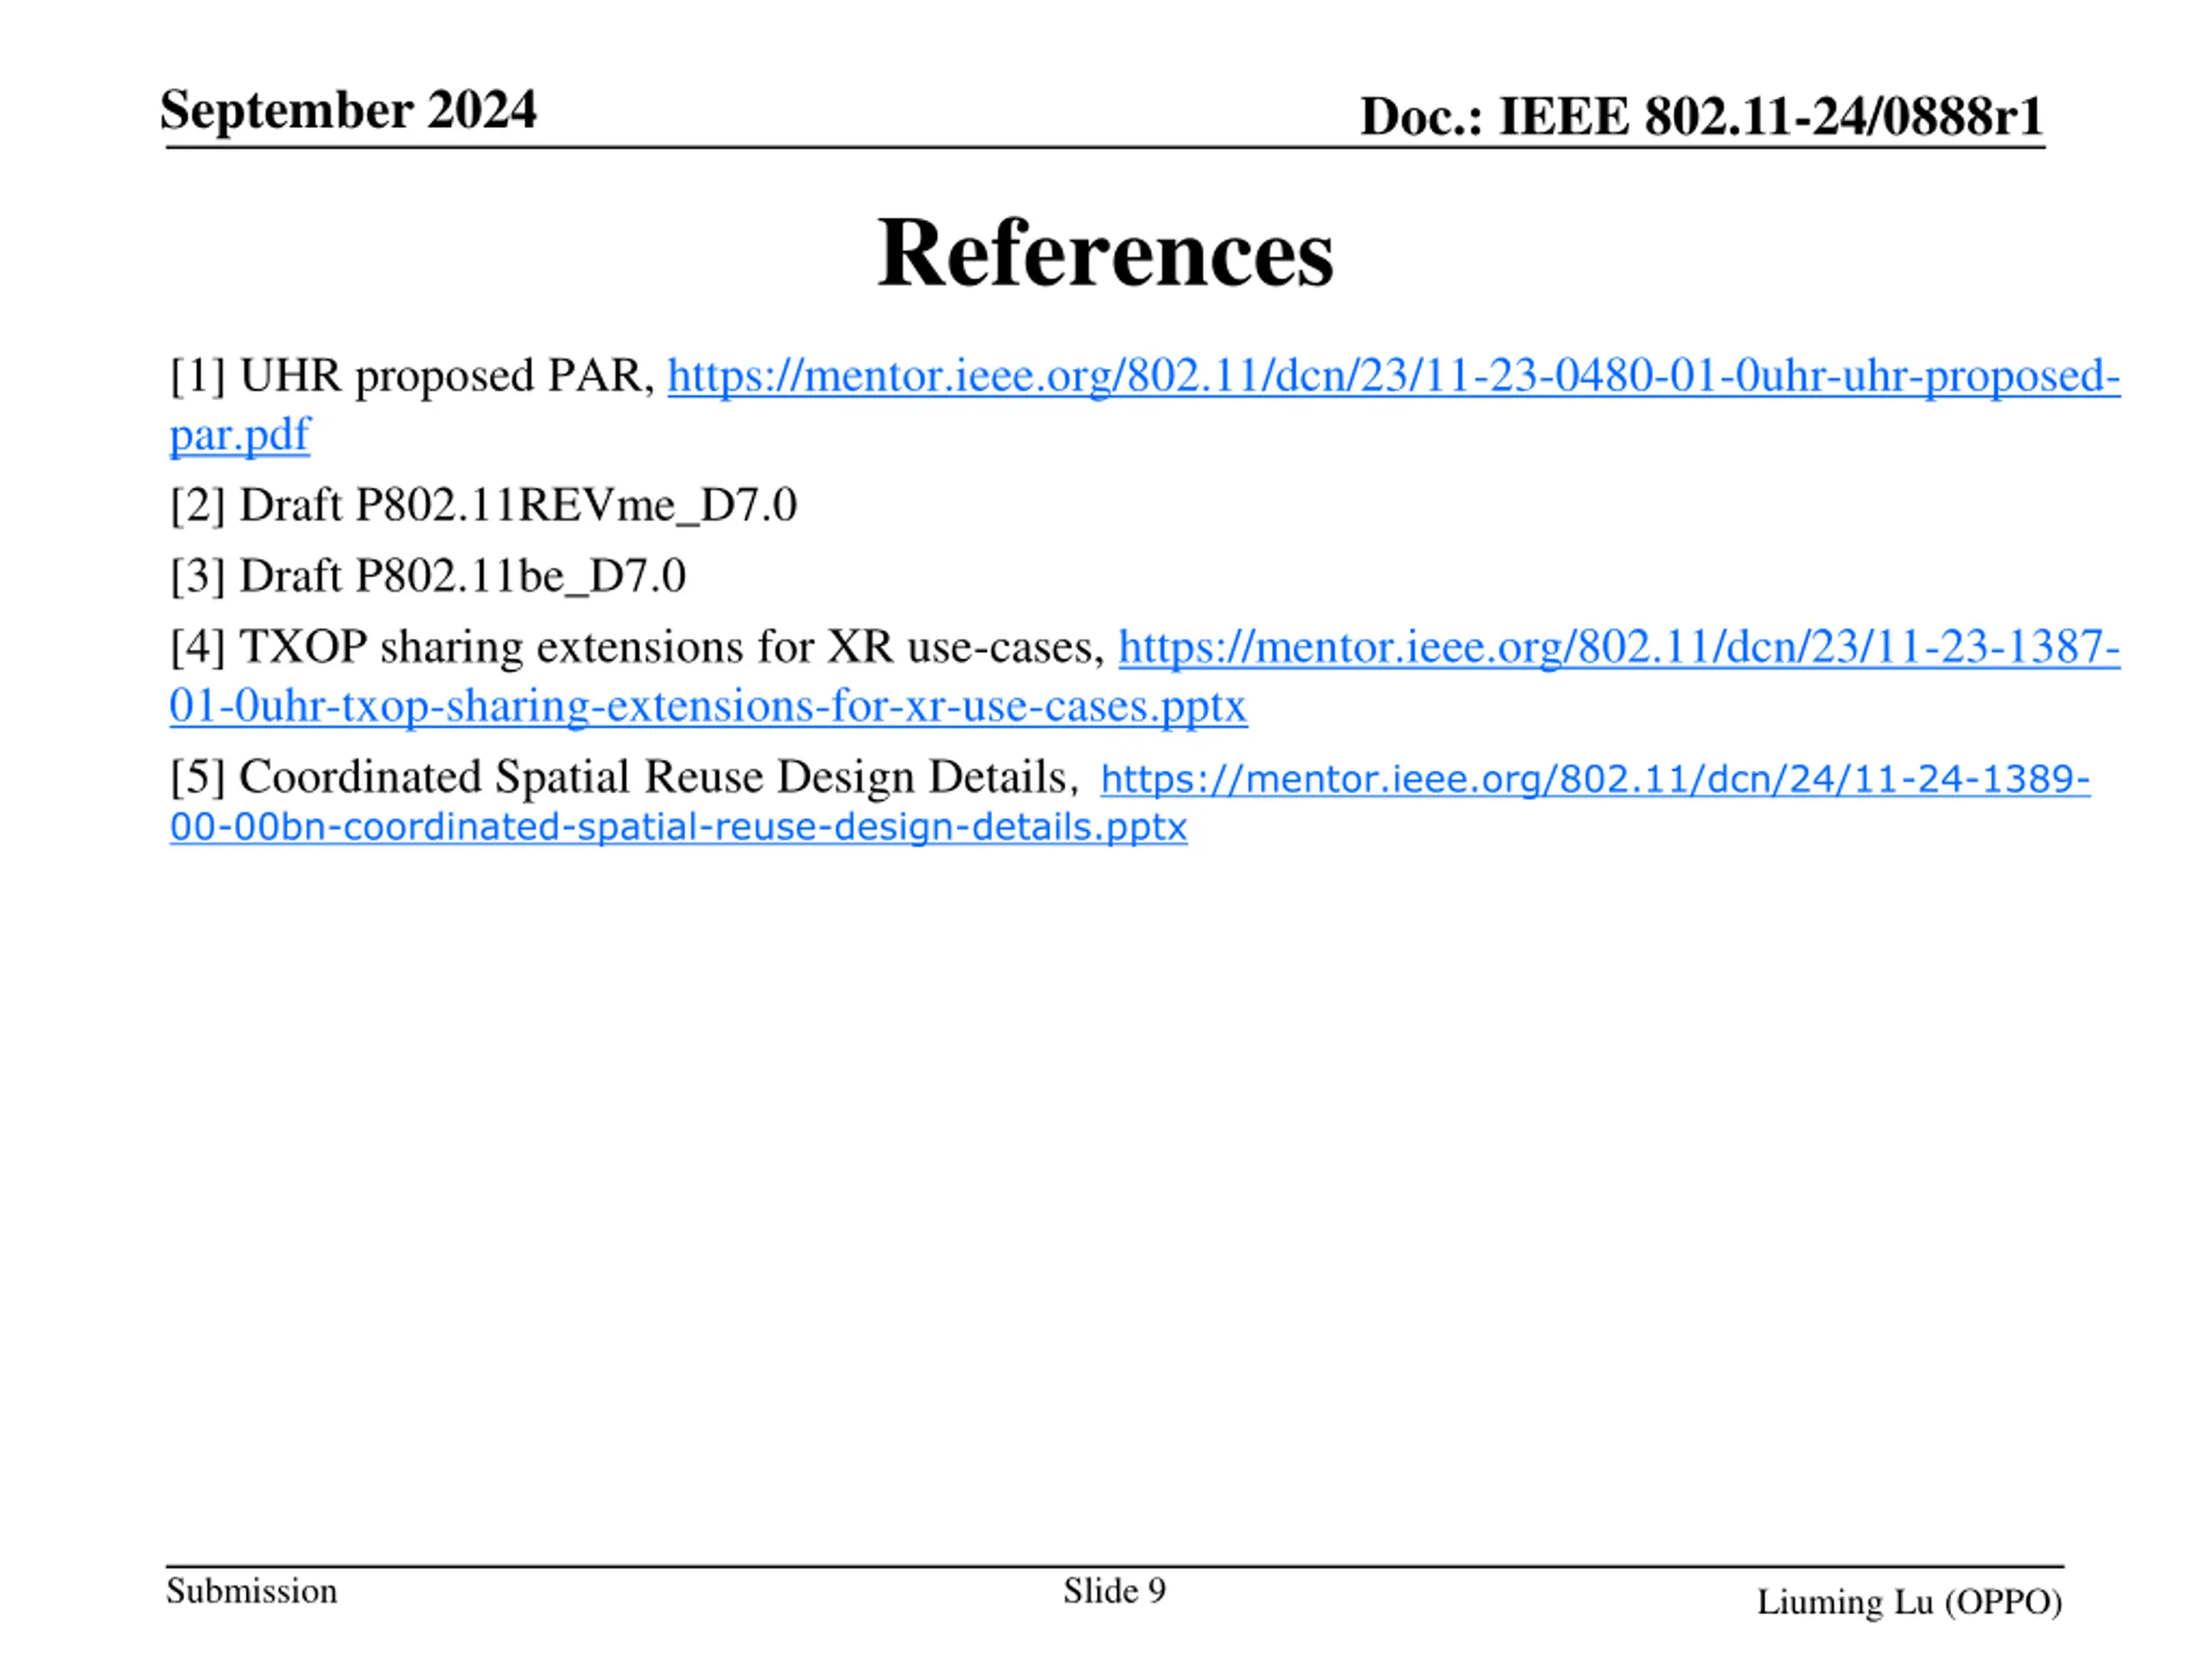Image resolution: width=2212 pixels, height=1659 pixels.
Task: Click the "Submission" footer label
Action: pyautogui.click(x=251, y=1590)
